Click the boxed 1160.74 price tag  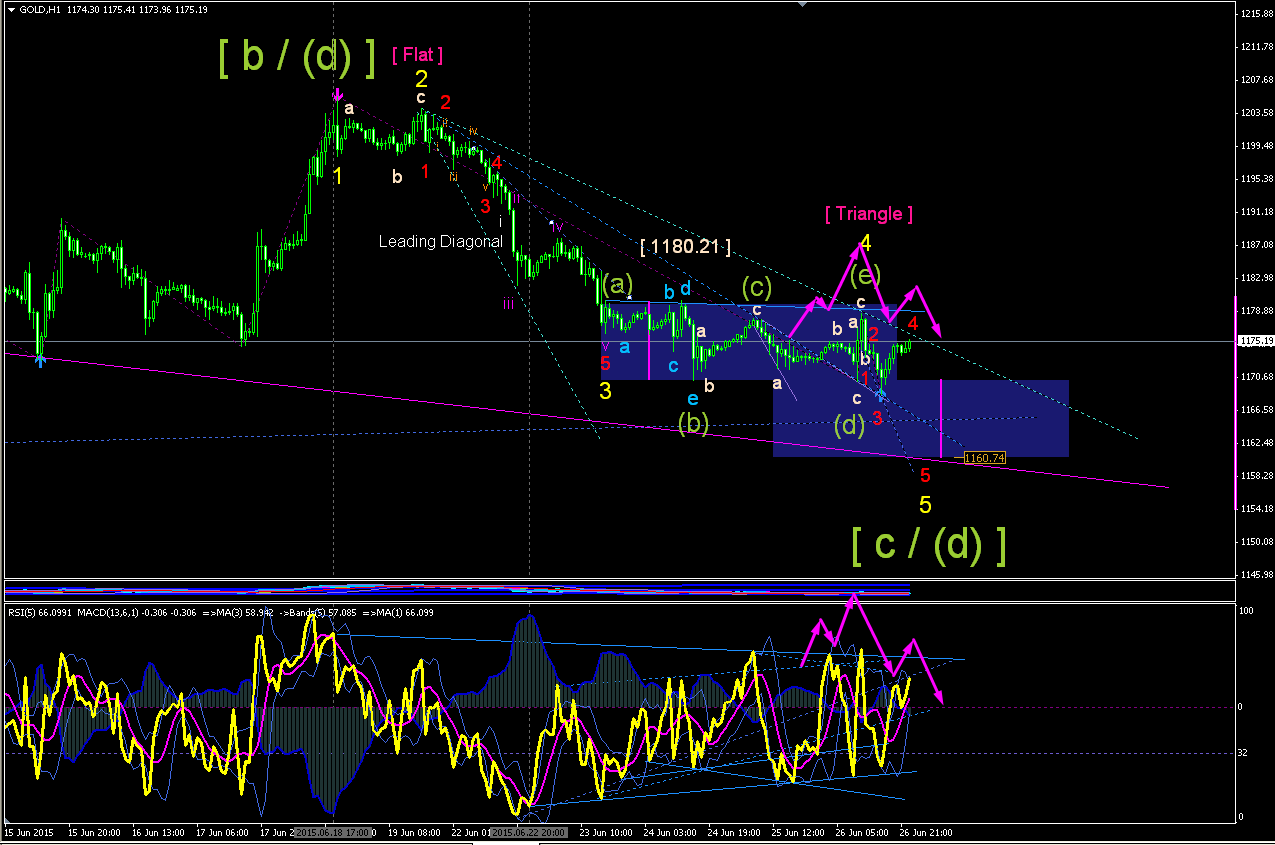(x=984, y=457)
